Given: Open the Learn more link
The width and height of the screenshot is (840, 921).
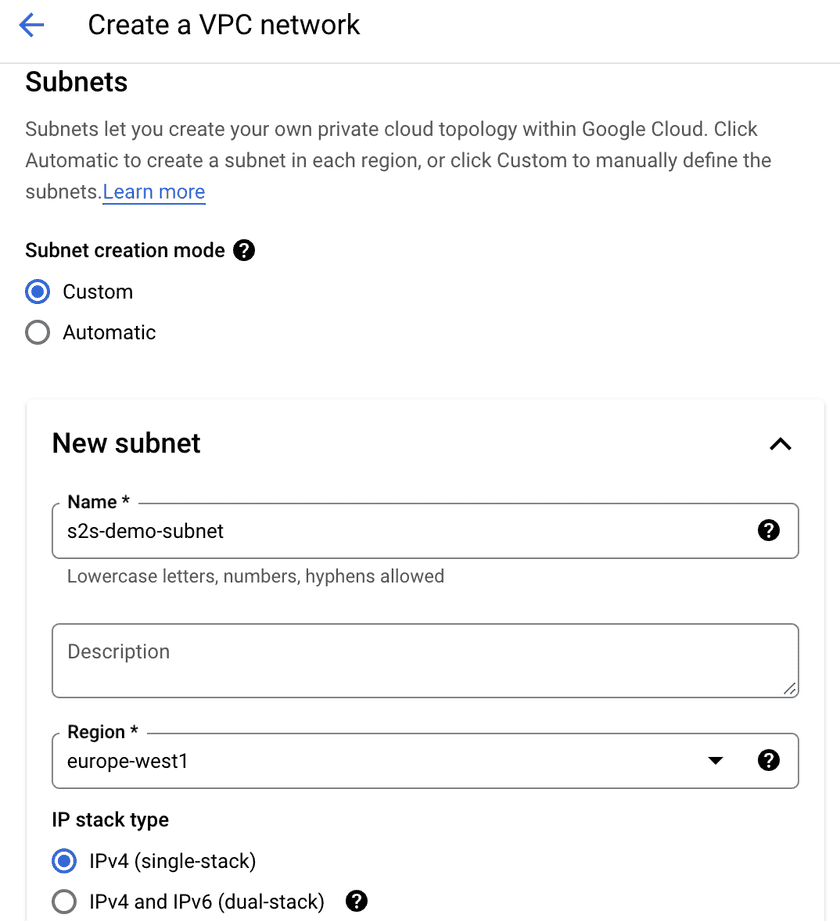Looking at the screenshot, I should click(x=154, y=192).
